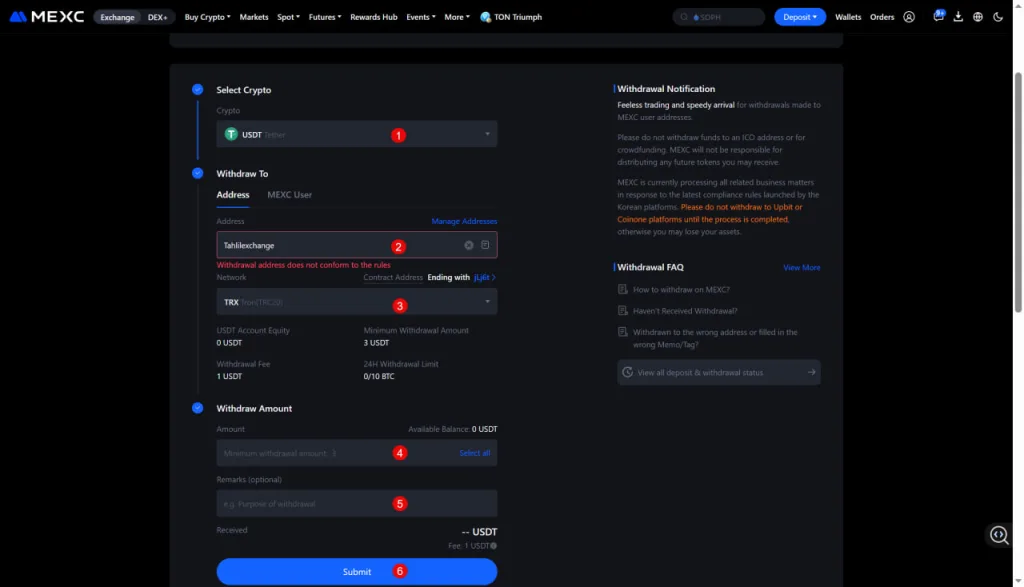
Task: Click the Minimum Withdrawal Amount '3 USDT' value
Action: coord(376,343)
